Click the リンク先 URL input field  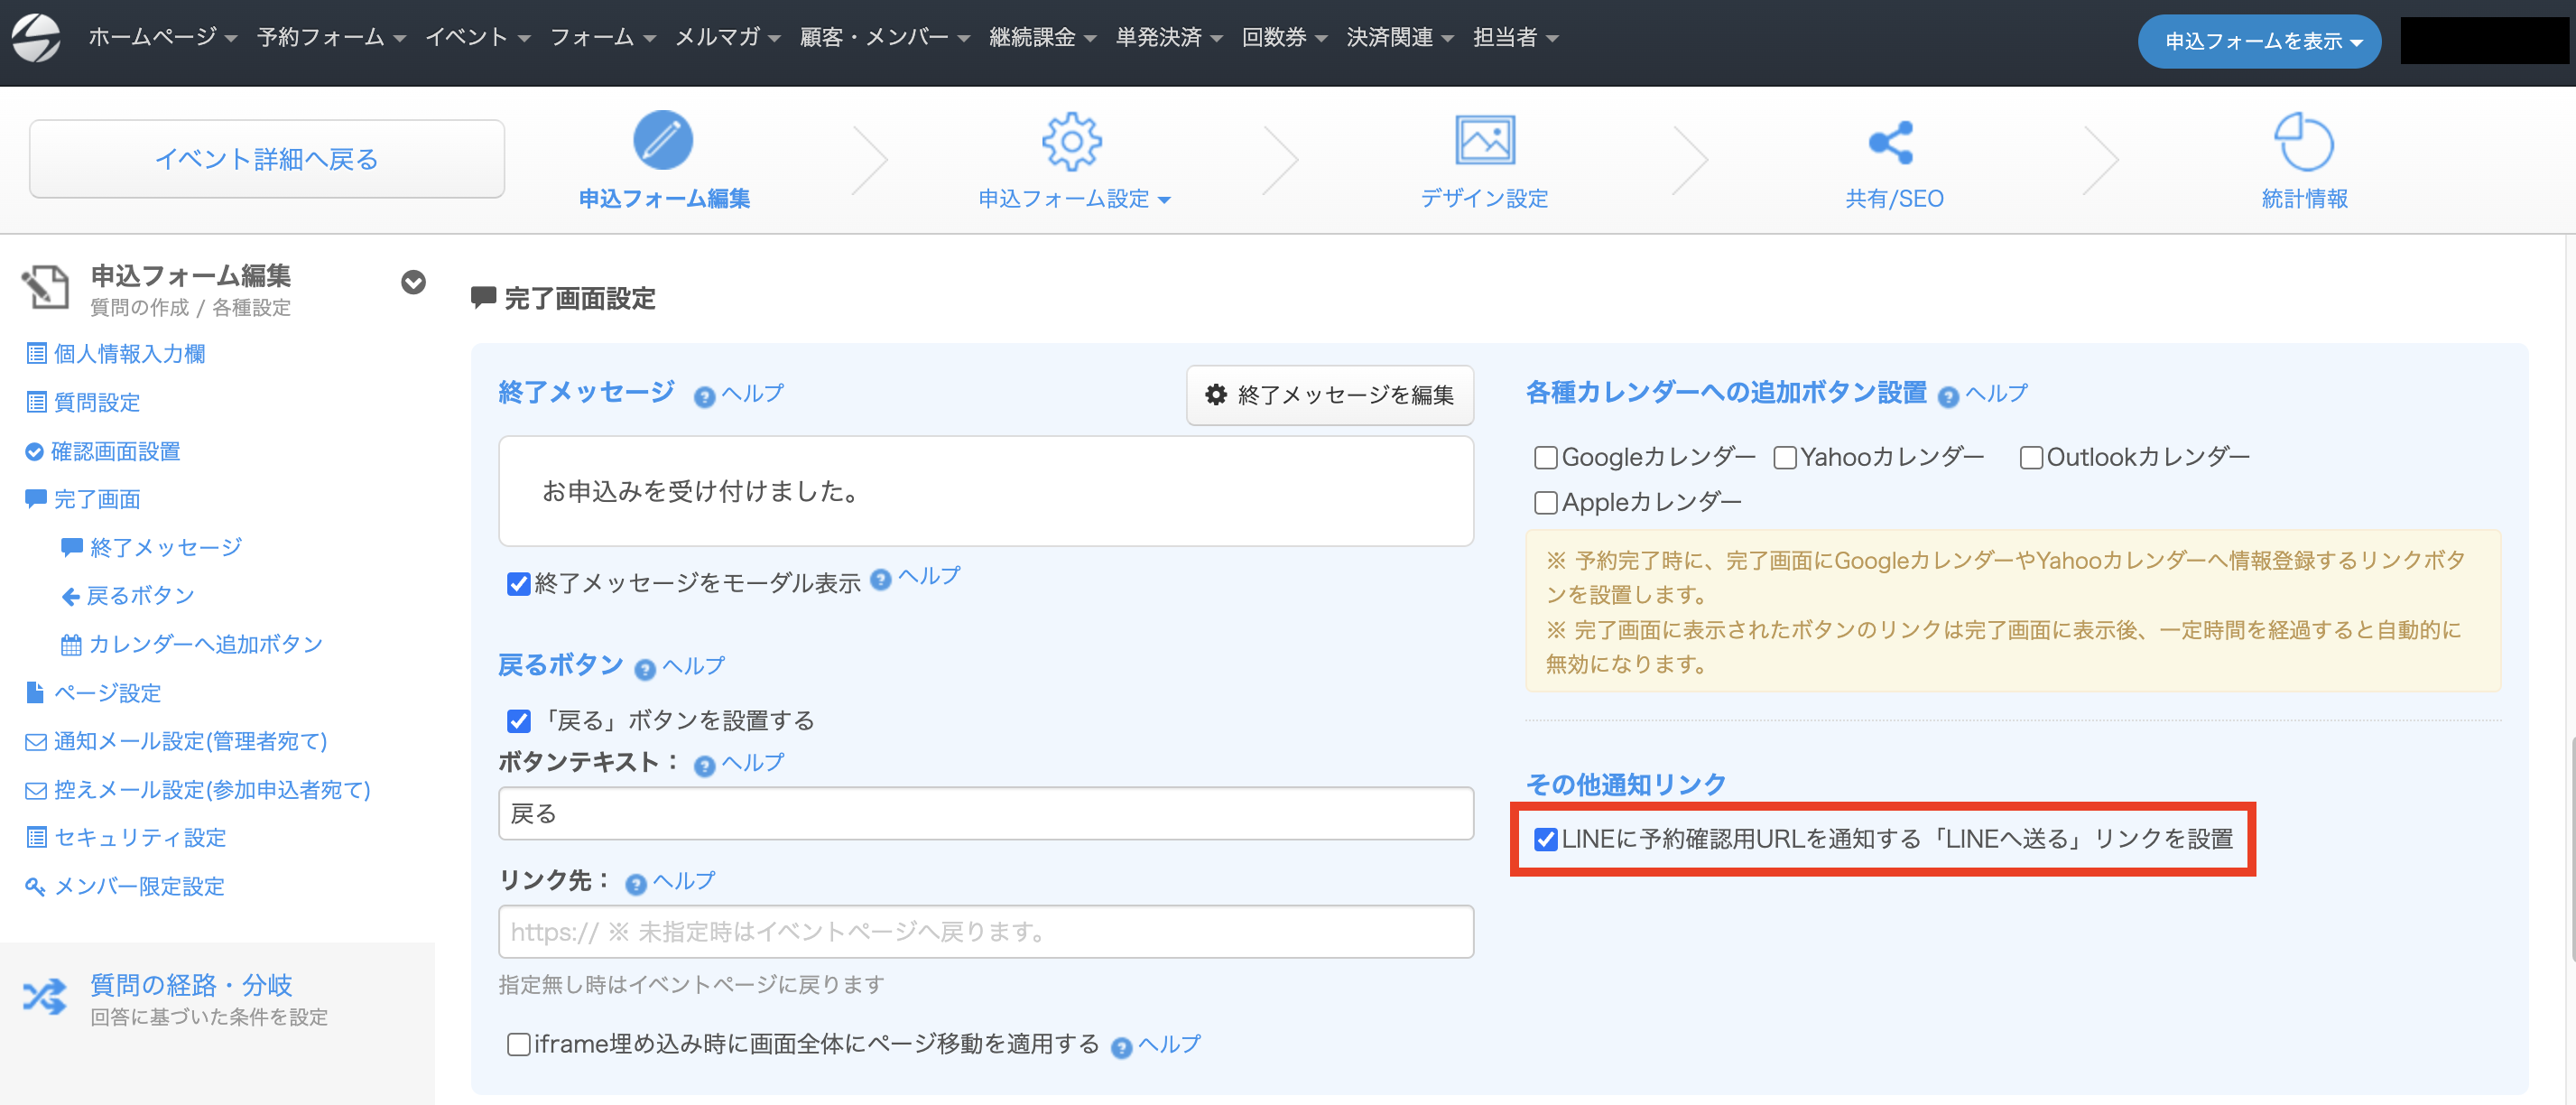(x=986, y=932)
